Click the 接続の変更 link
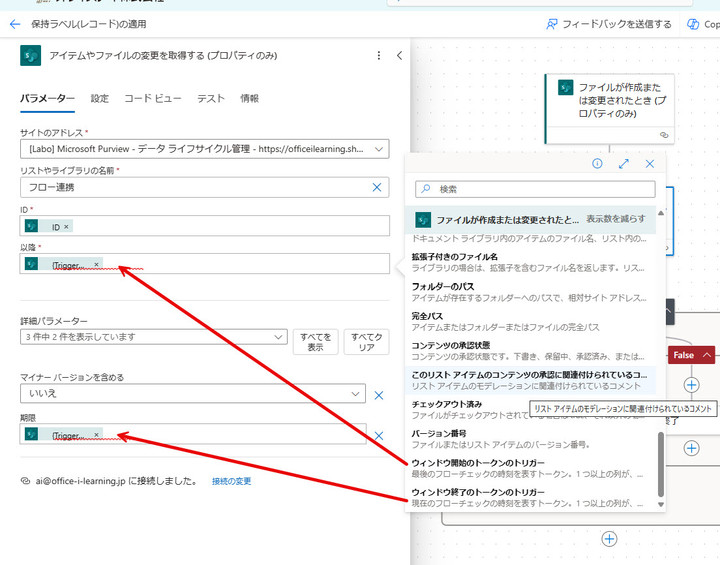Screen dimensions: 720x565 231,481
